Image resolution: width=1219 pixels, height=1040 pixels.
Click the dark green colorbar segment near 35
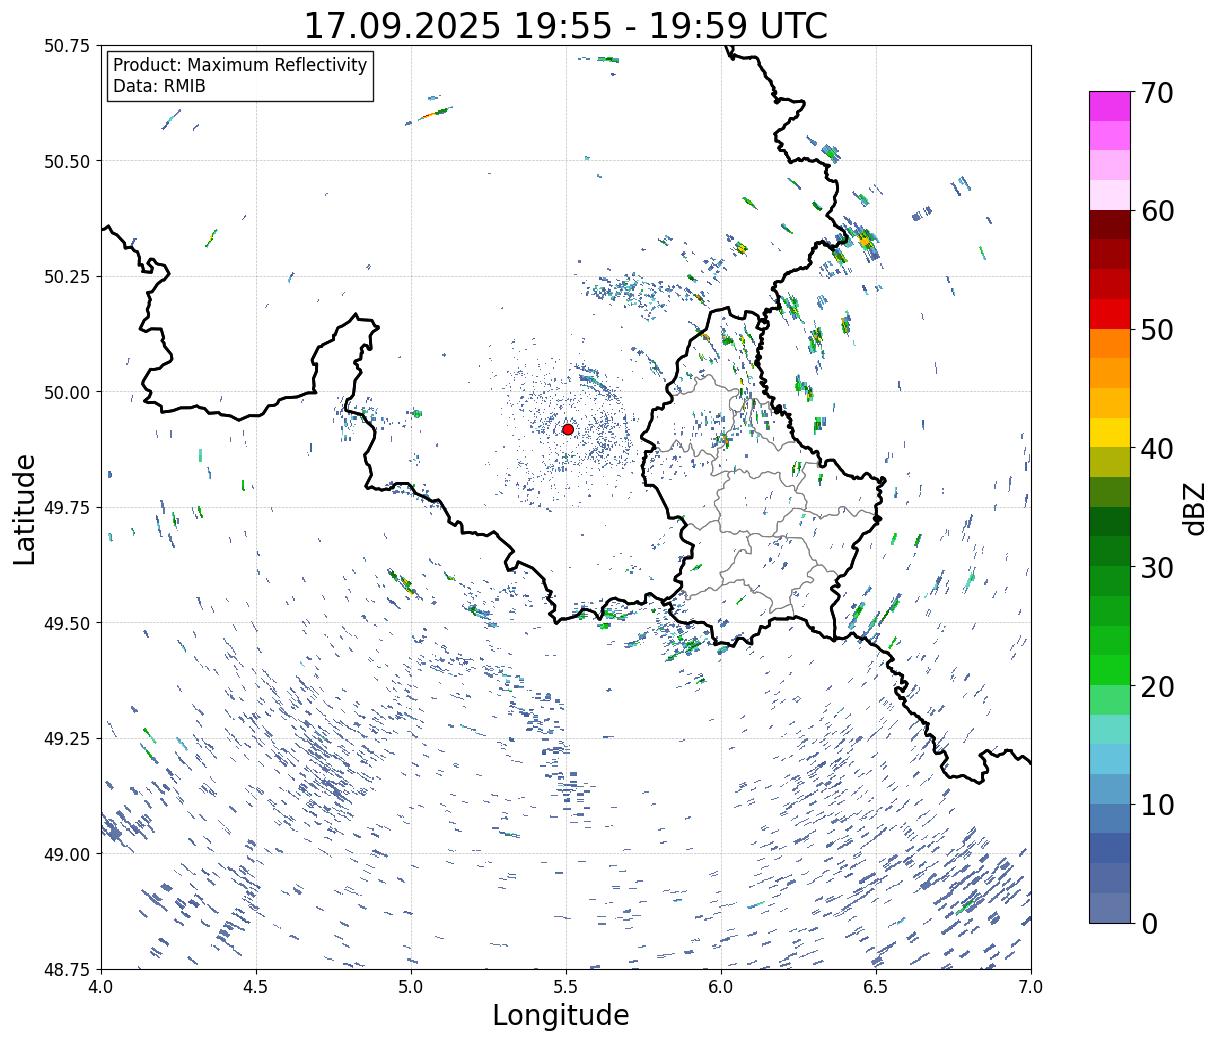1110,521
